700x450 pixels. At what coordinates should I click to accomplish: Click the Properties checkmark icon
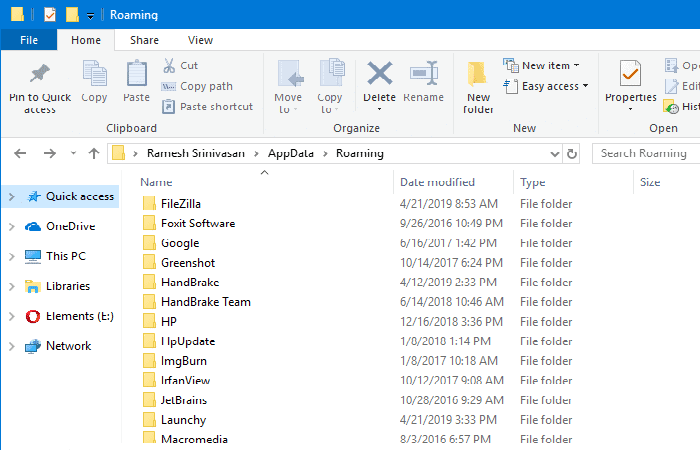pos(630,73)
